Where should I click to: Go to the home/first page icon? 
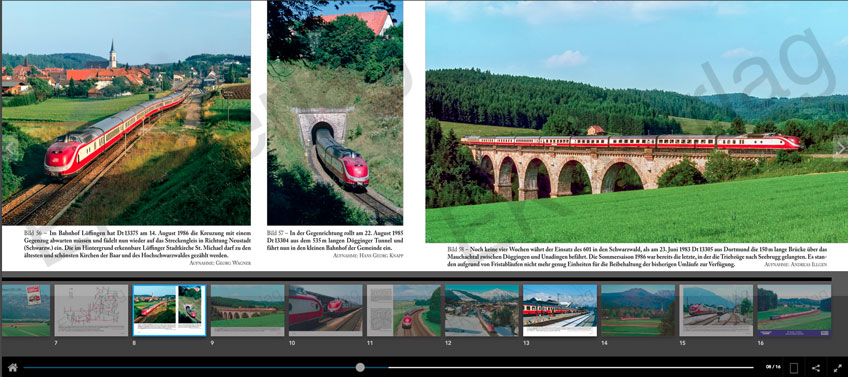[x=12, y=368]
